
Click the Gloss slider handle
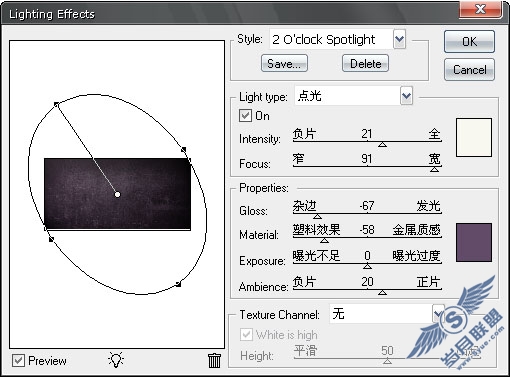pyautogui.click(x=317, y=216)
